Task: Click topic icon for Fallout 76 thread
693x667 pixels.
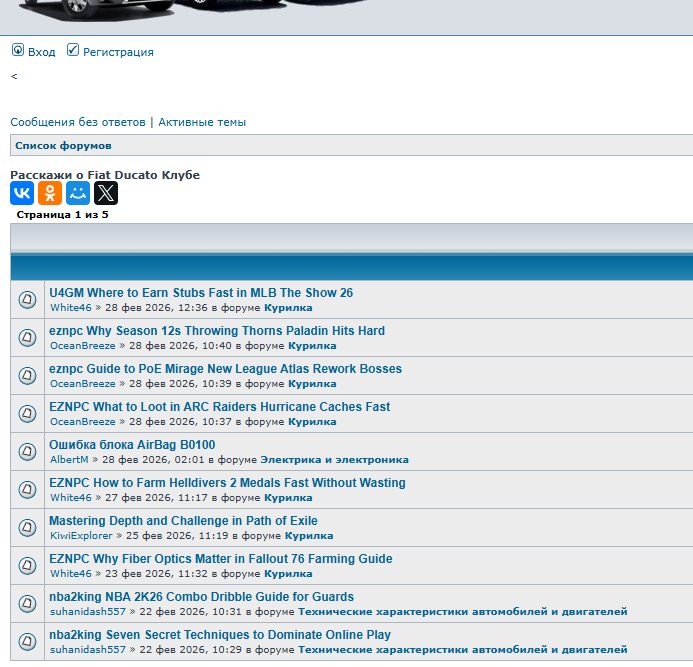Action: [x=27, y=566]
